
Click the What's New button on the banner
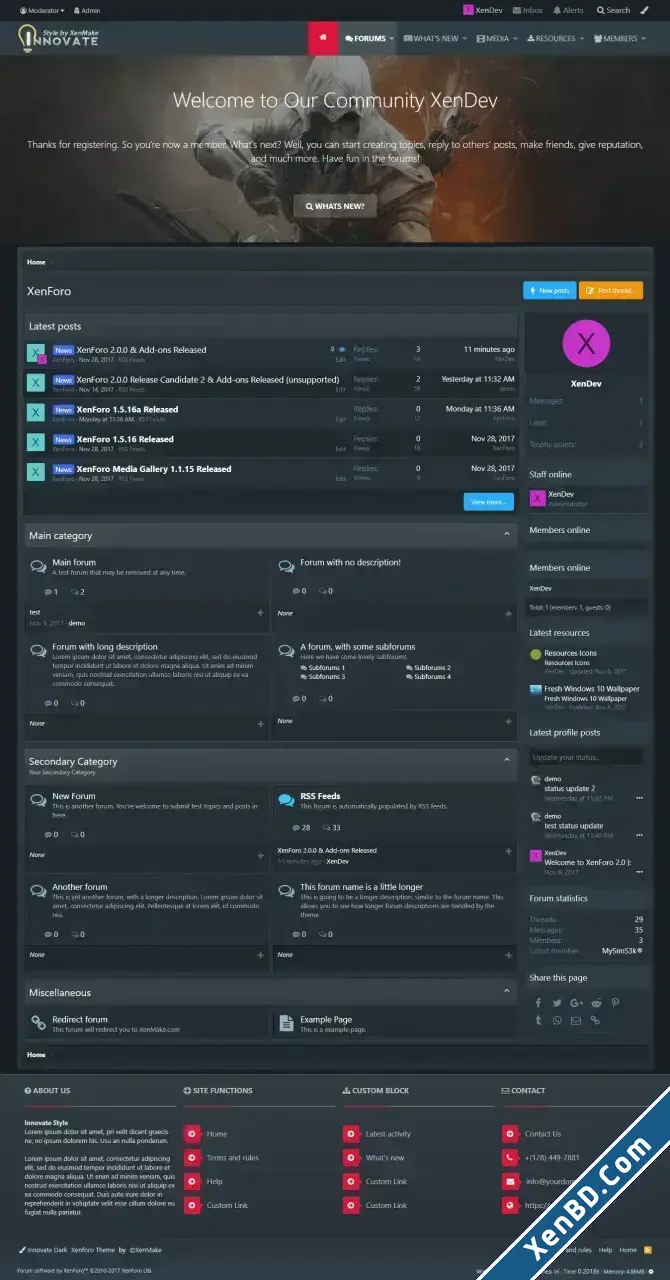coord(335,206)
